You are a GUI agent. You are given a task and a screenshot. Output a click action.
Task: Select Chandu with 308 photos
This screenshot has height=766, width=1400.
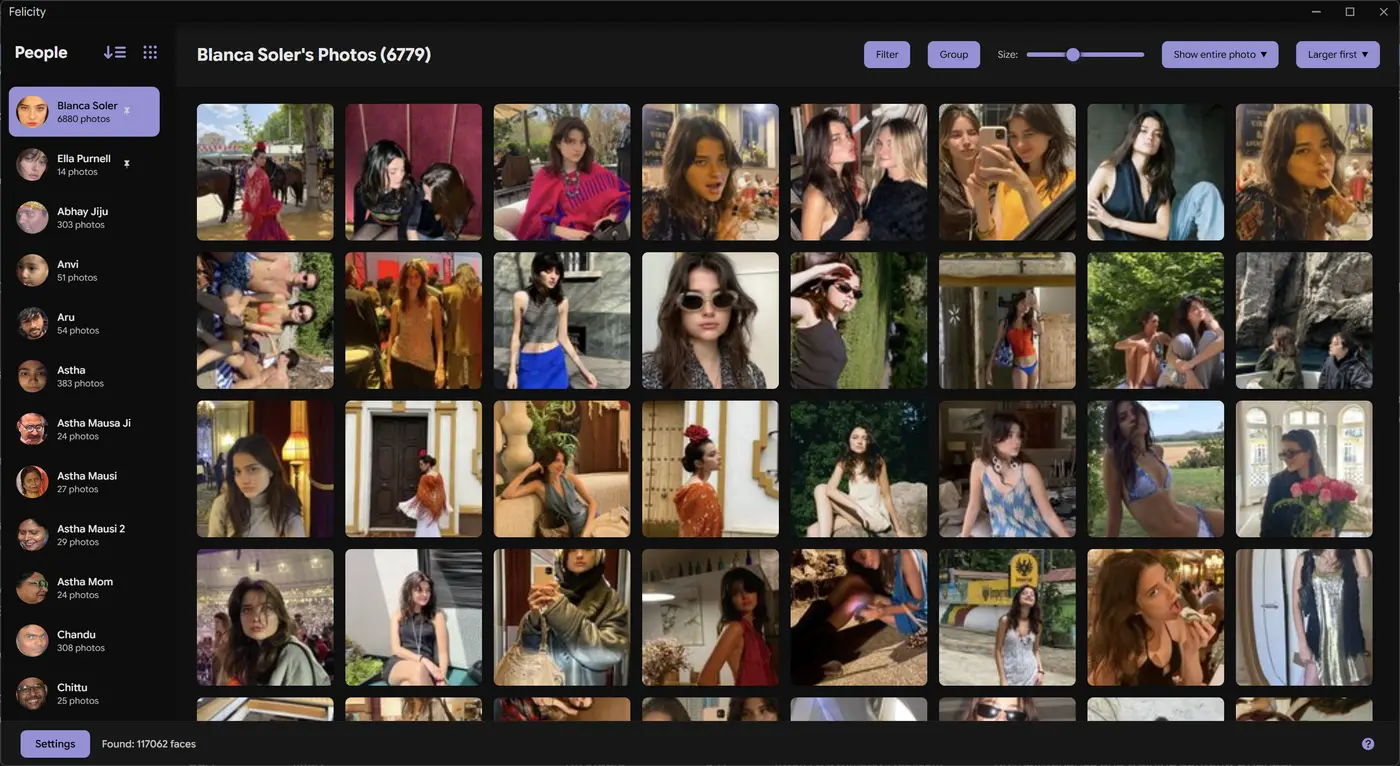pyautogui.click(x=84, y=641)
